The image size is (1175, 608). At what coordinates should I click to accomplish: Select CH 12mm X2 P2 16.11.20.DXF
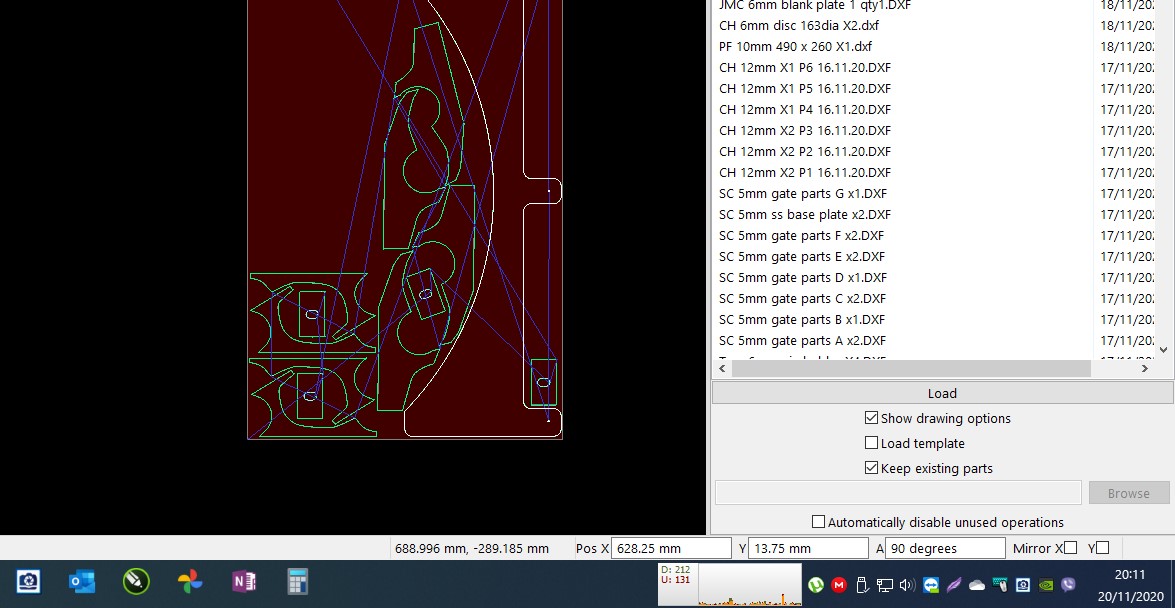pyautogui.click(x=805, y=151)
